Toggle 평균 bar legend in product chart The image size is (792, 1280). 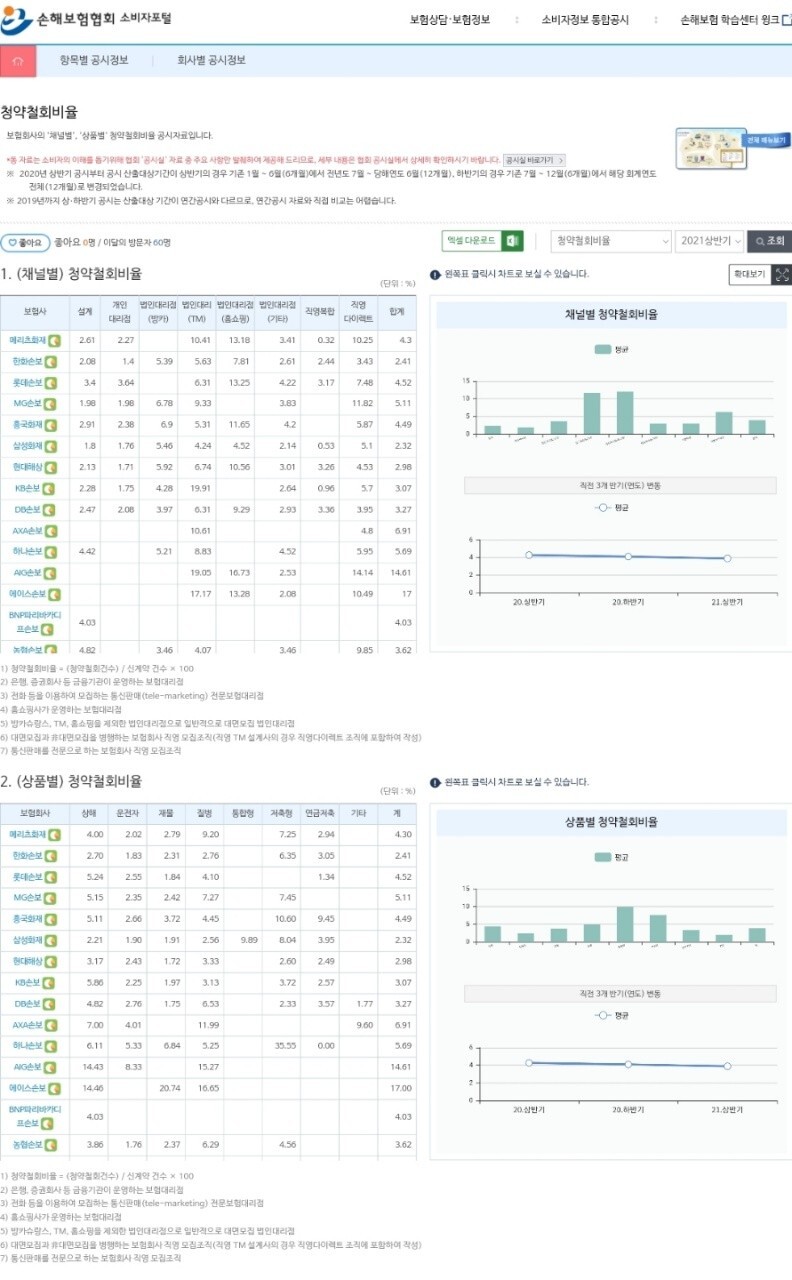611,857
